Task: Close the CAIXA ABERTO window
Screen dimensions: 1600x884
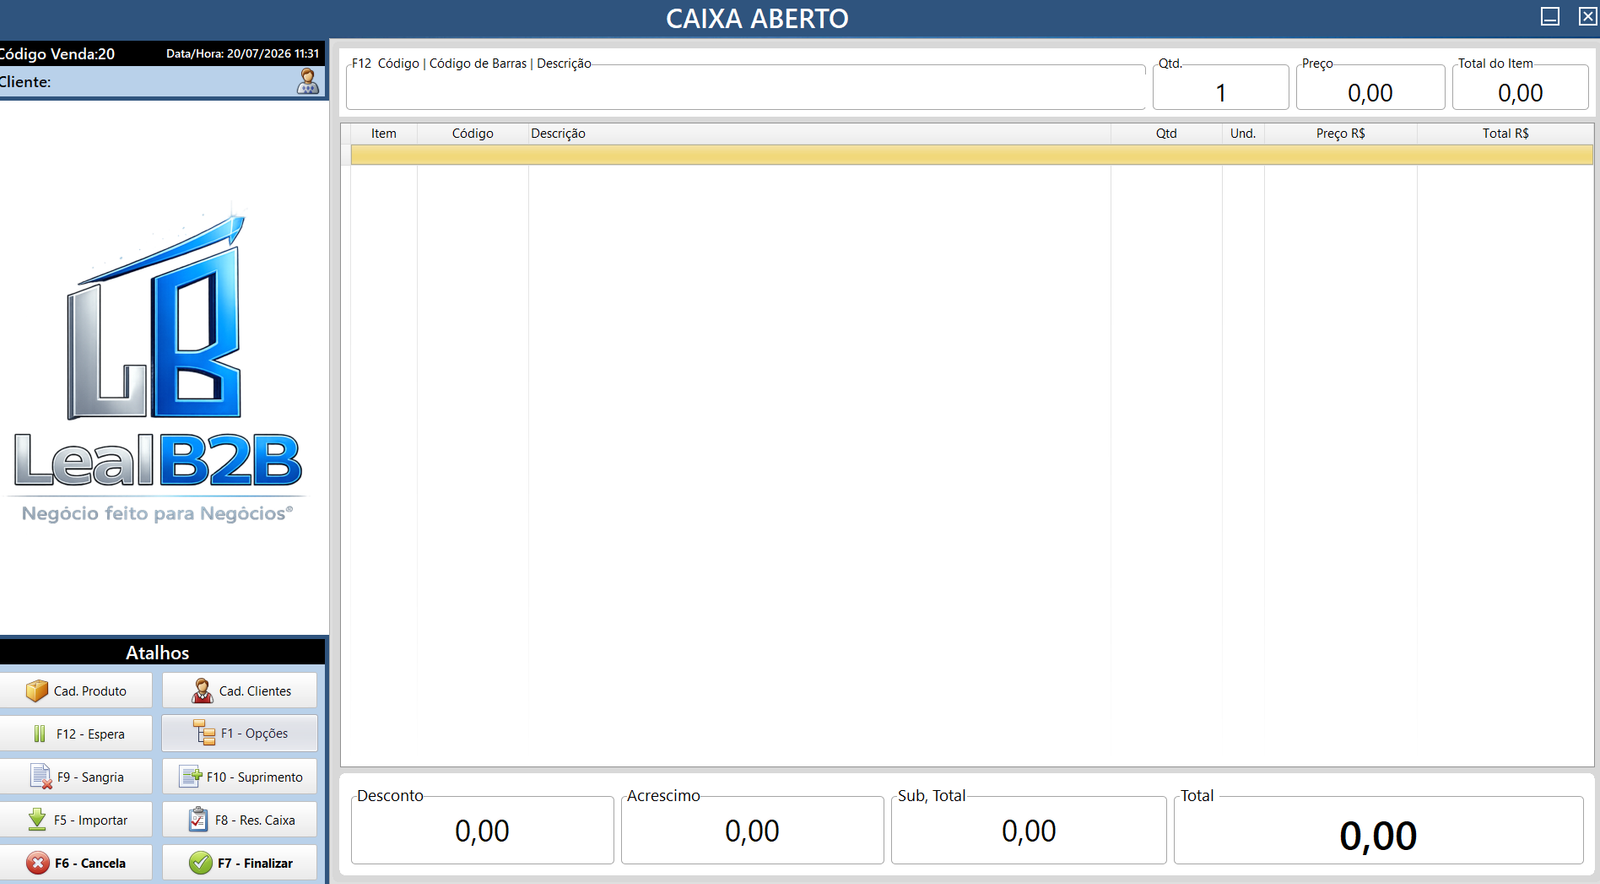Action: click(1588, 16)
